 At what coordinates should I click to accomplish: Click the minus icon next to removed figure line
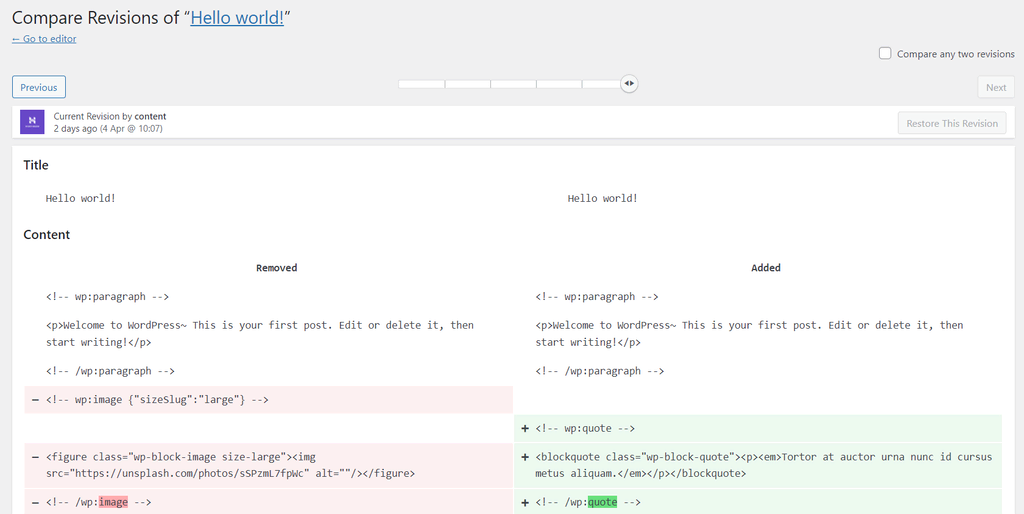click(x=36, y=457)
